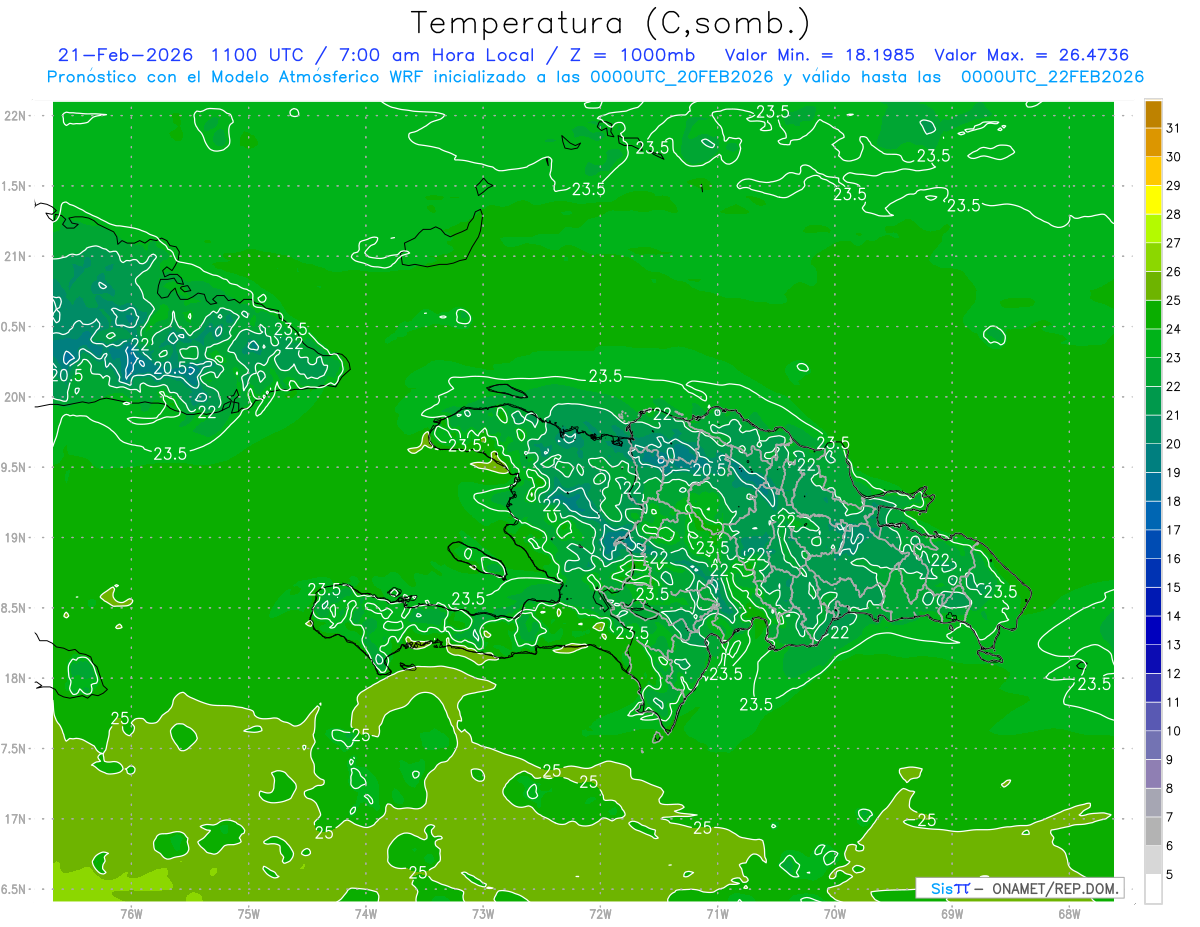This screenshot has height=927, width=1200.
Task: Click the '20N' latitude axis label
Action: [x=17, y=397]
